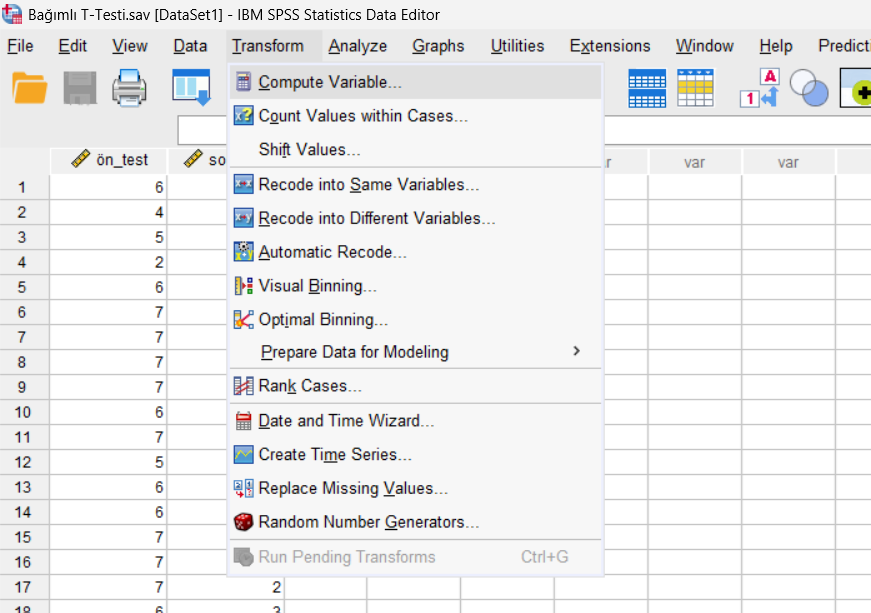
Task: Open the Date and Time Wizard
Action: (346, 420)
